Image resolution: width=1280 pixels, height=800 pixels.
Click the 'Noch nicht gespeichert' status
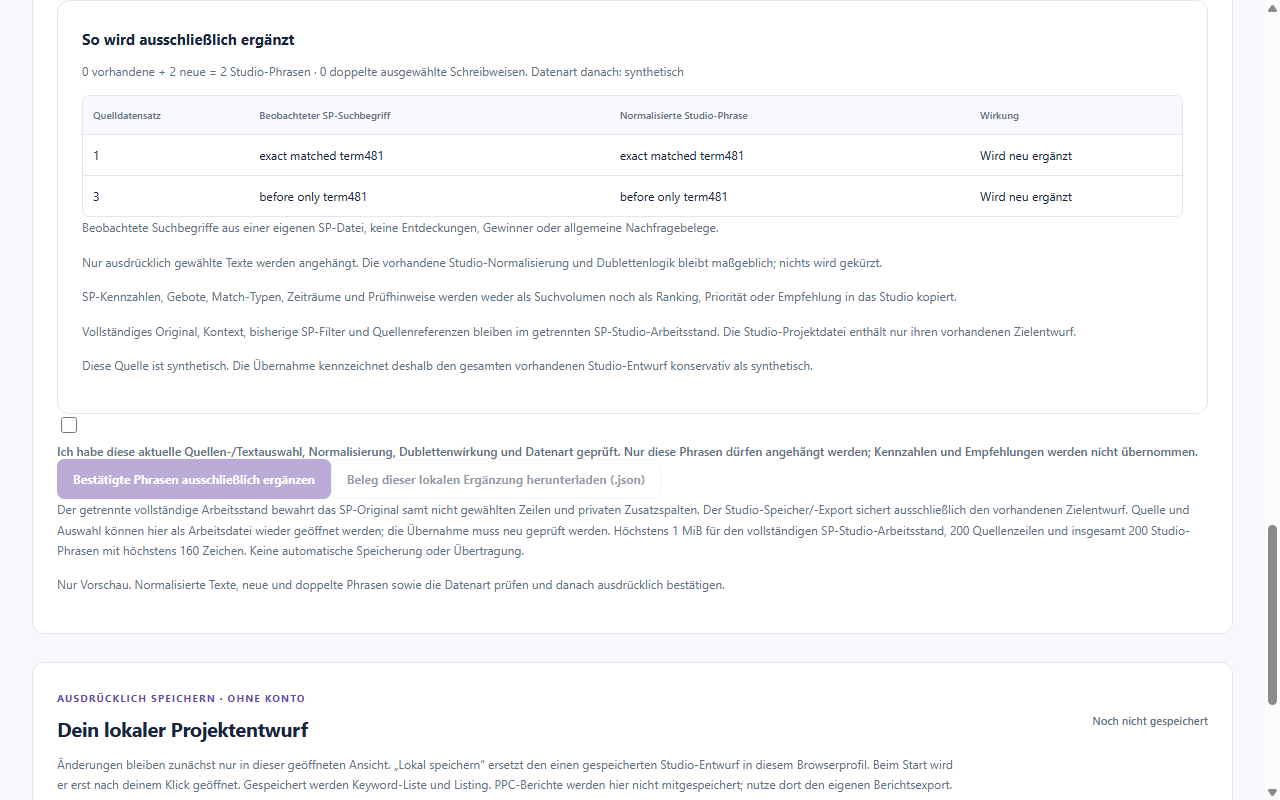point(1150,721)
